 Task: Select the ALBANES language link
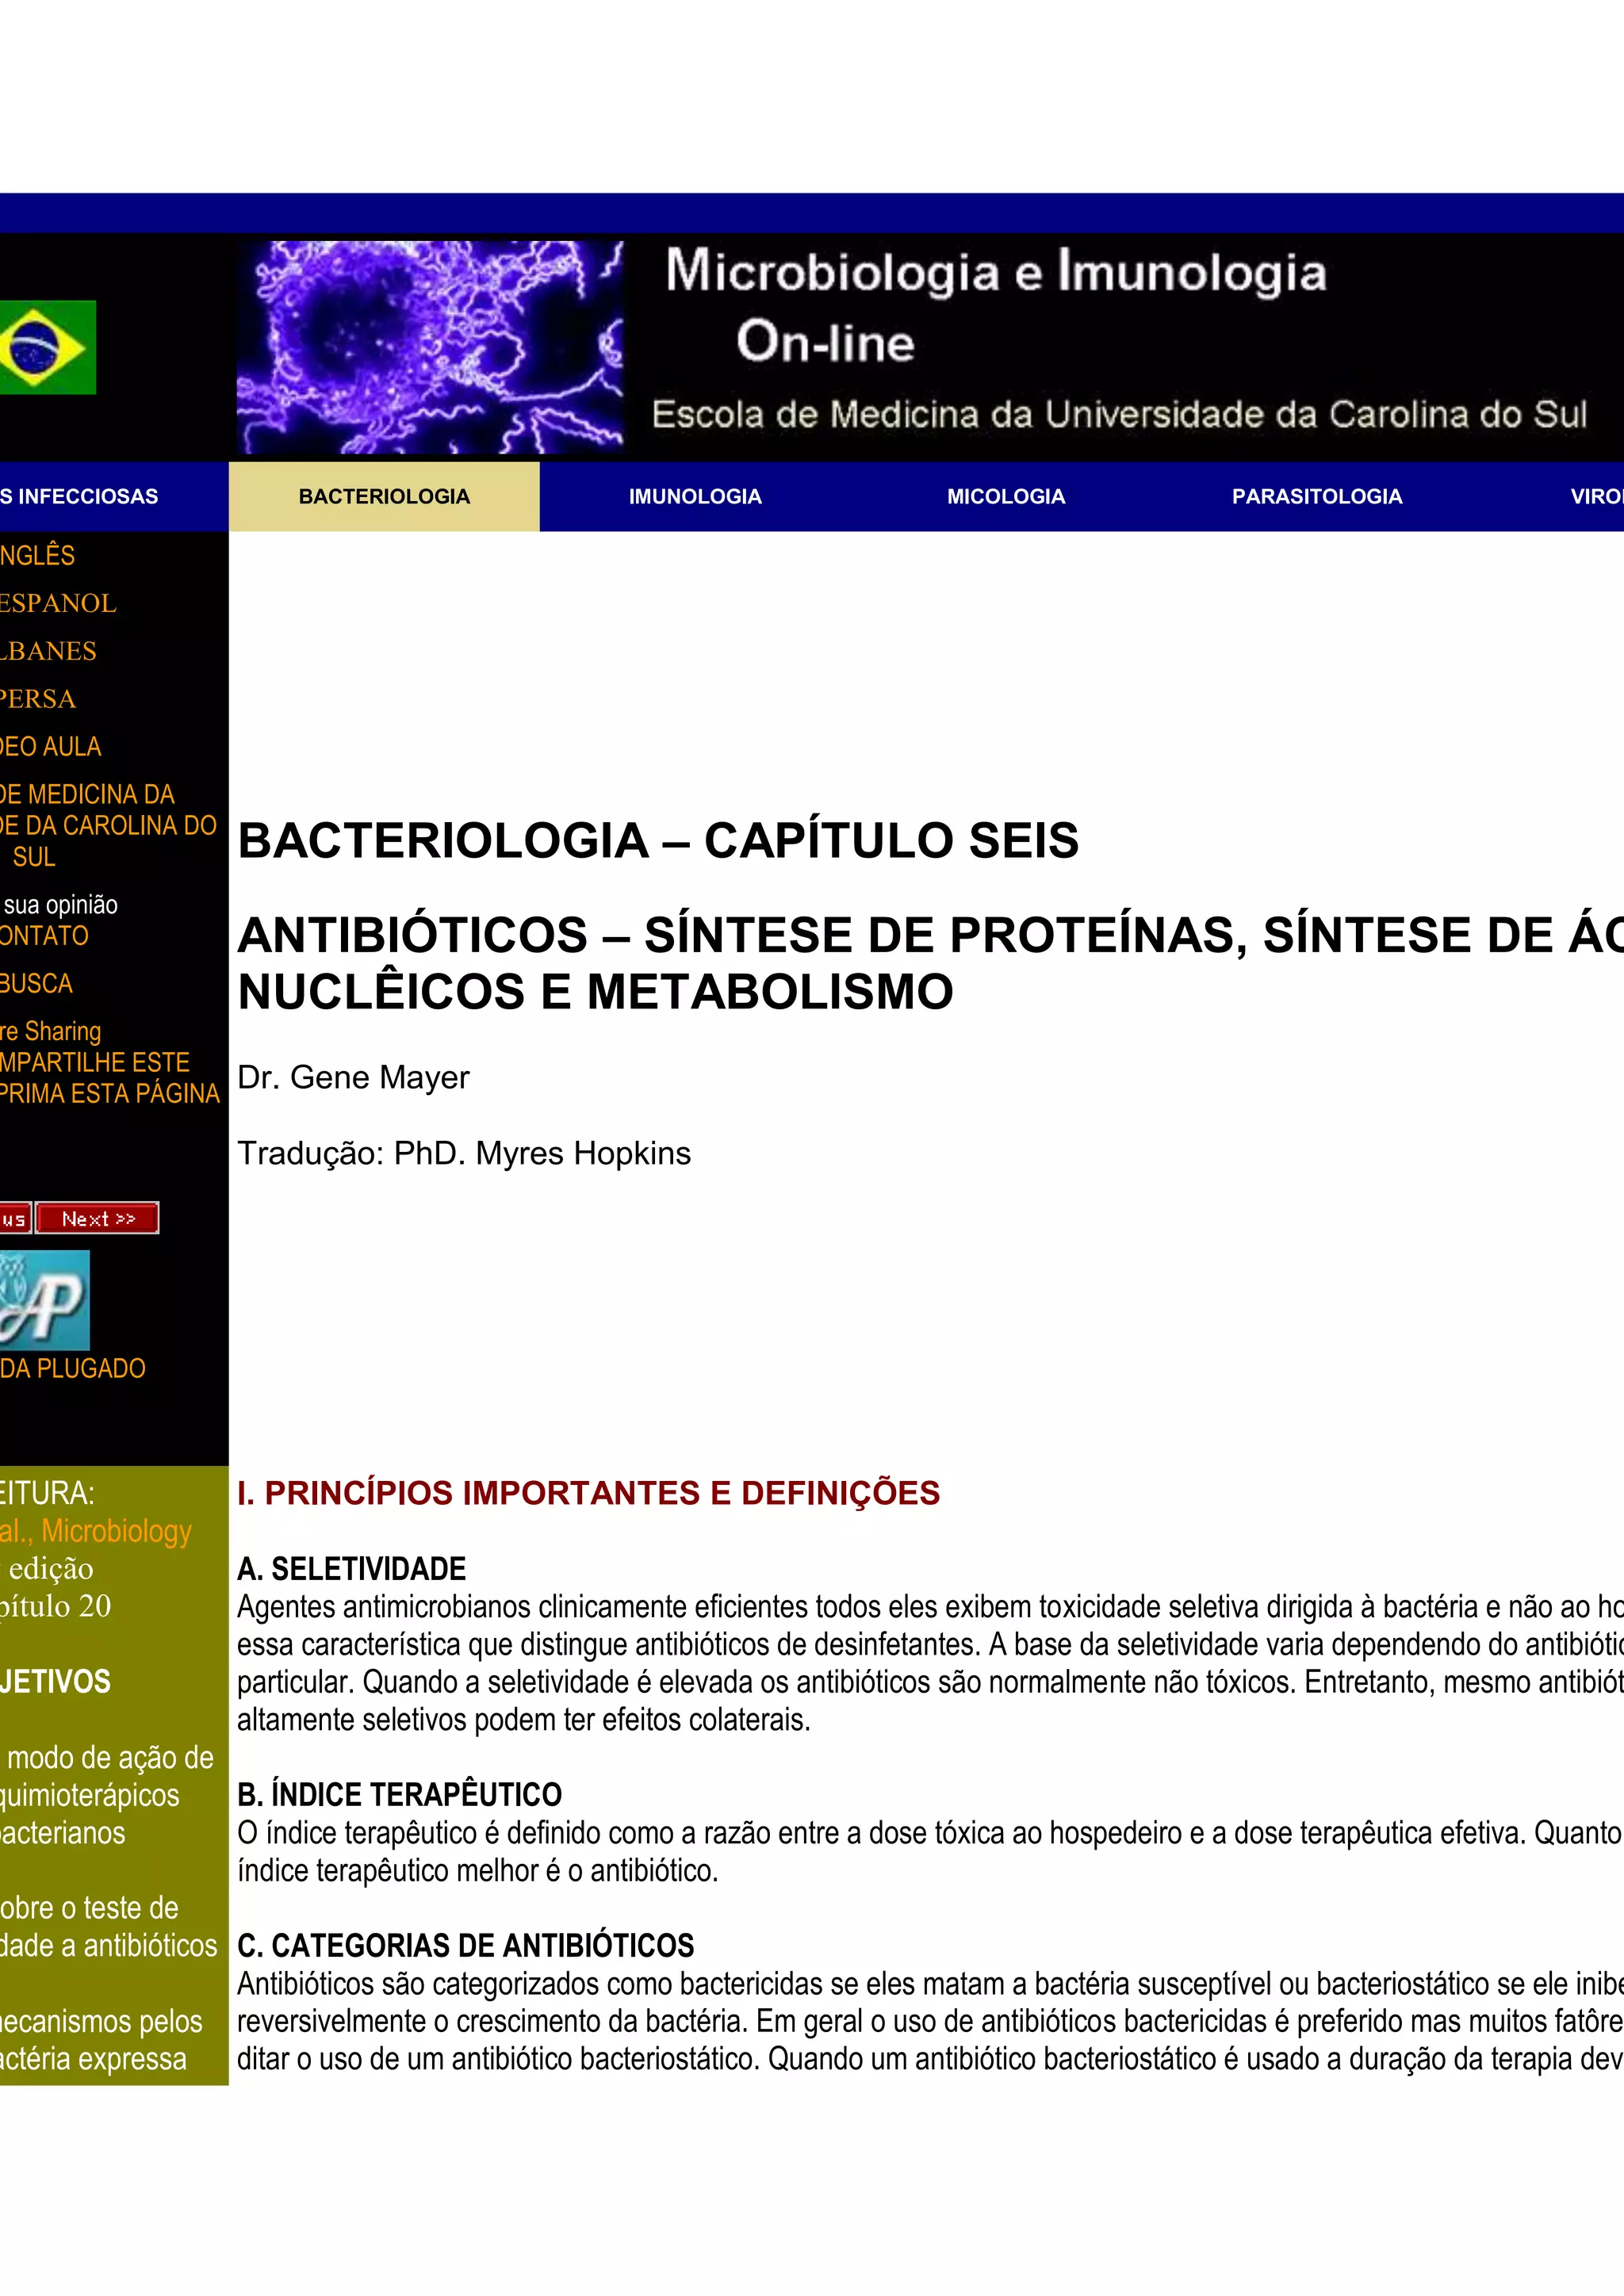(x=48, y=652)
